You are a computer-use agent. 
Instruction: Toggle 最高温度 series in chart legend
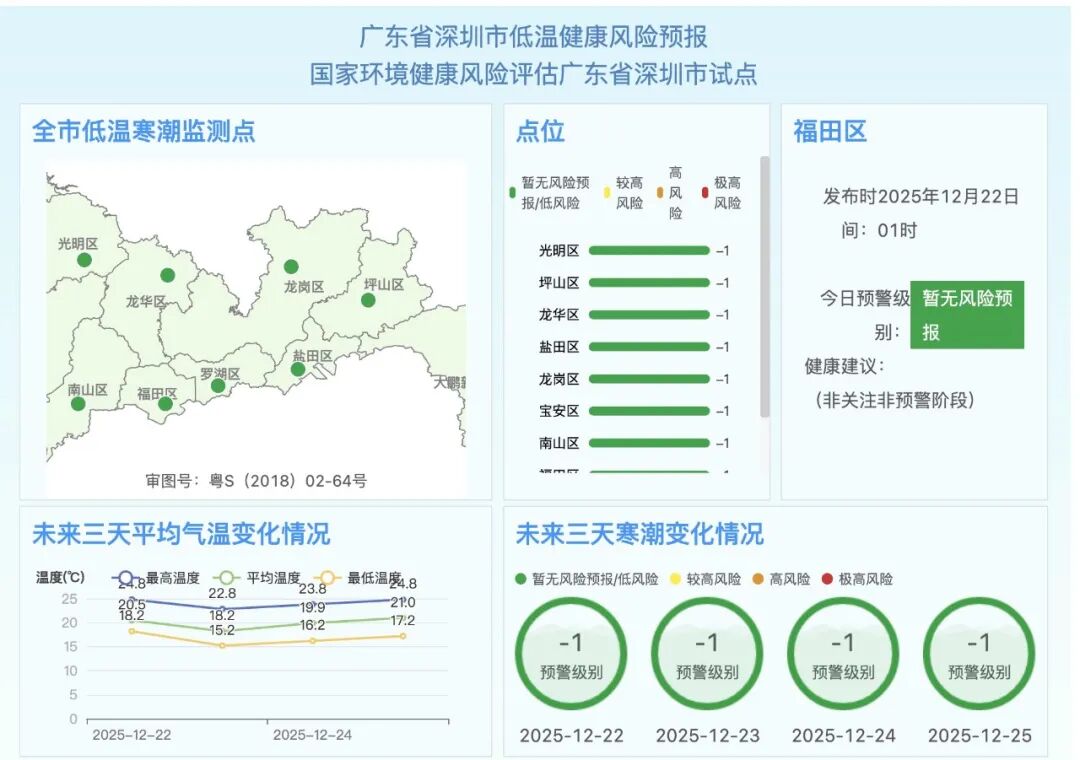click(158, 578)
